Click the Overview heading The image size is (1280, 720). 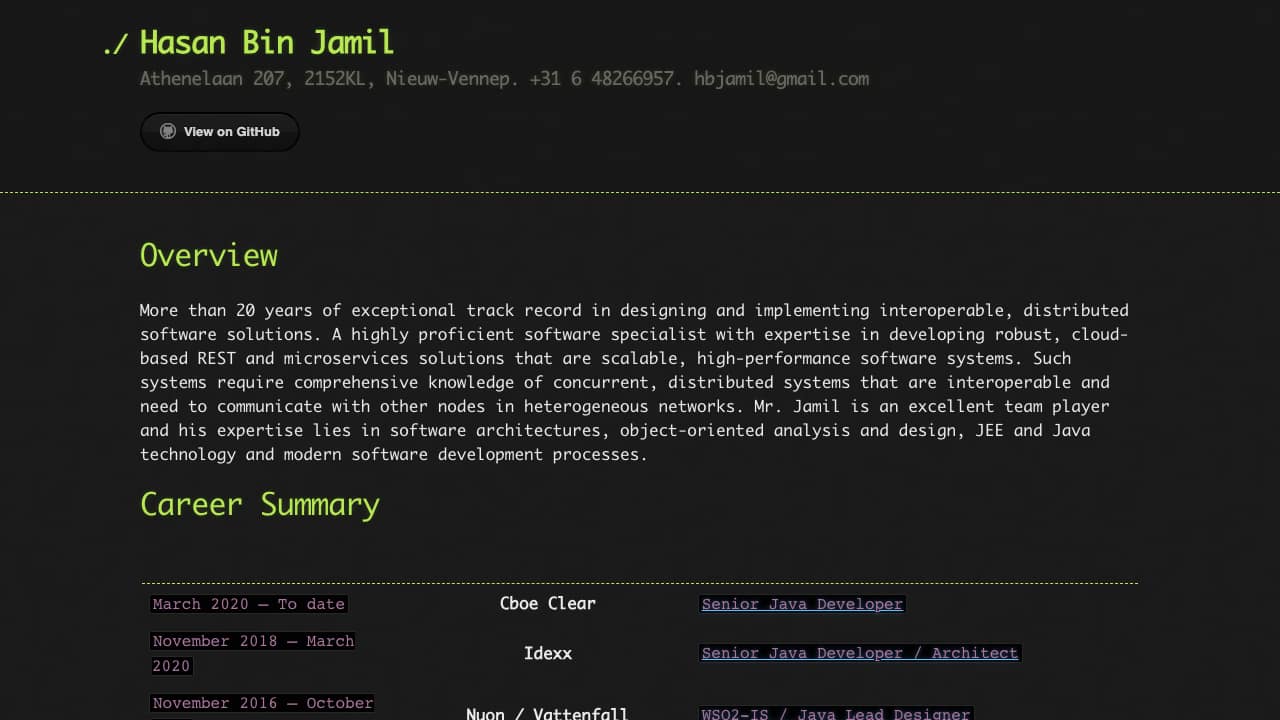pos(208,255)
